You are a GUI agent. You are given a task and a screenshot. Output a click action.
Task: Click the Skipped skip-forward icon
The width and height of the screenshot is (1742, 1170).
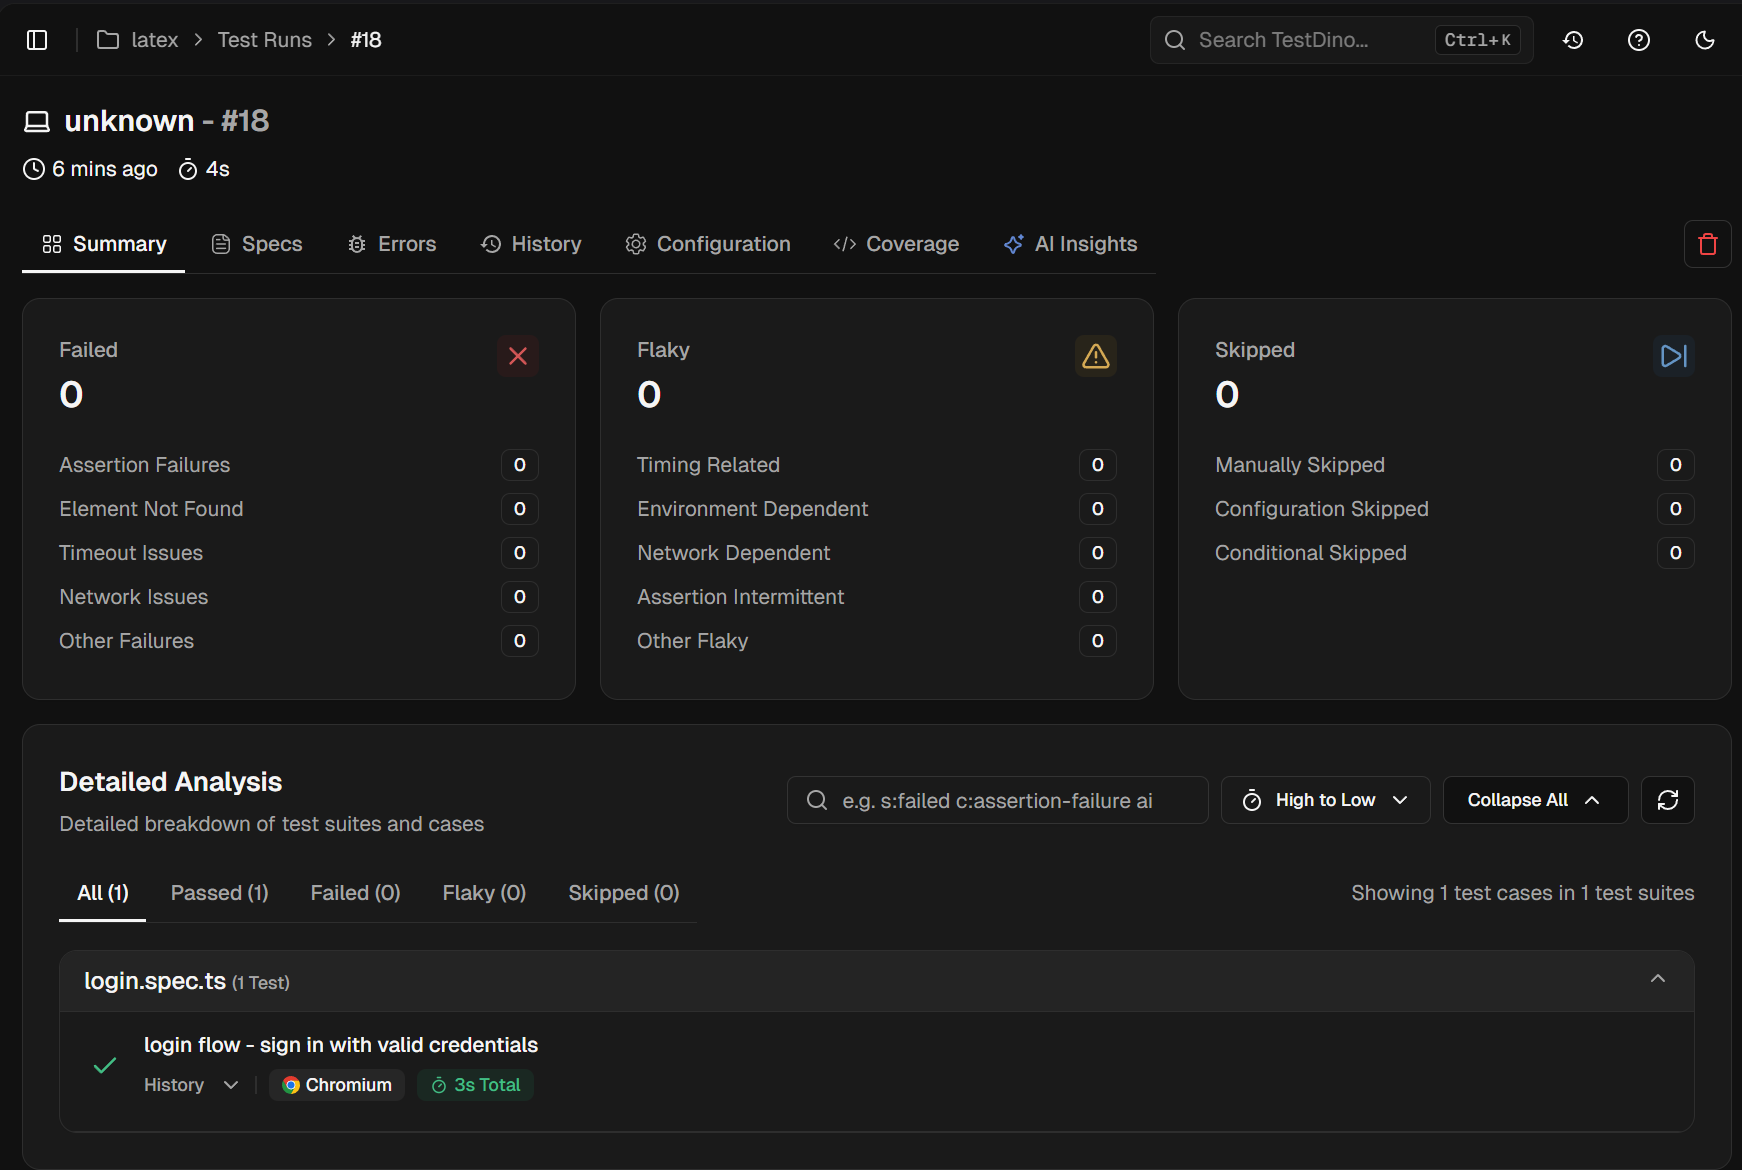pos(1673,356)
